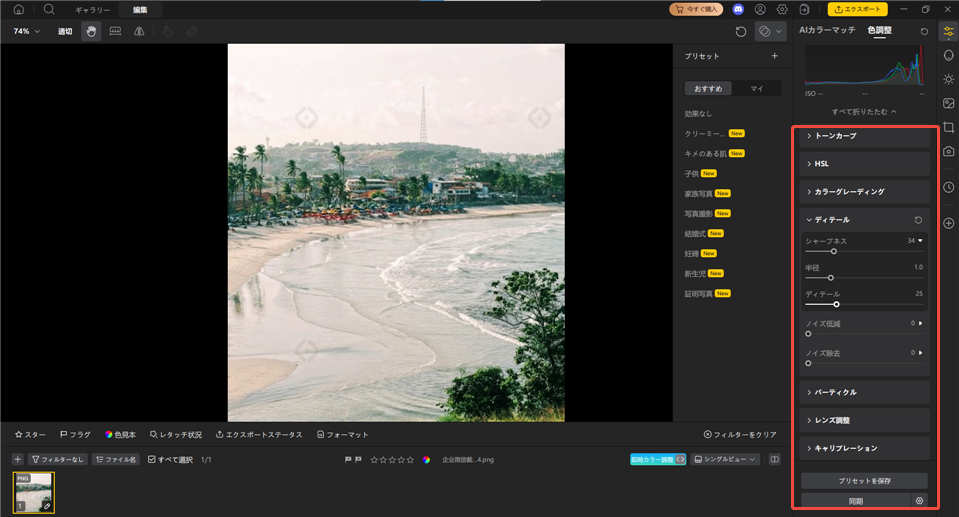Click プリセットを保存 button
Image resolution: width=959 pixels, height=517 pixels.
coord(864,481)
